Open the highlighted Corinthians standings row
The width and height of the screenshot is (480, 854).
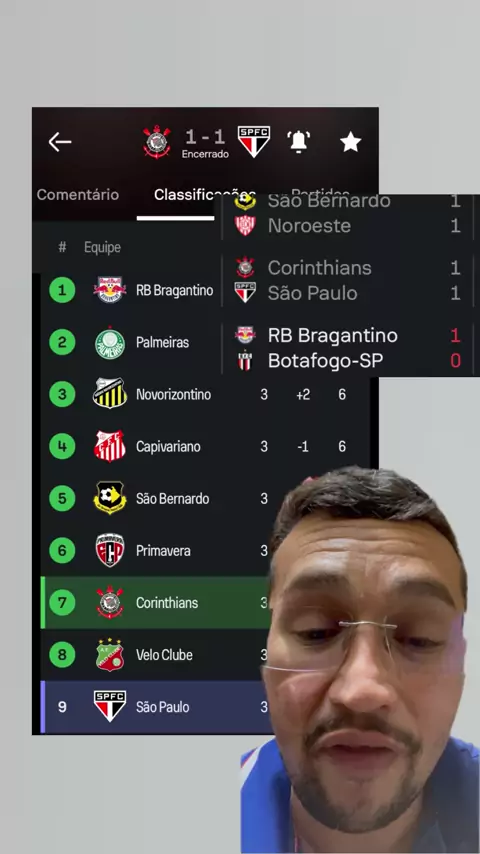(156, 602)
